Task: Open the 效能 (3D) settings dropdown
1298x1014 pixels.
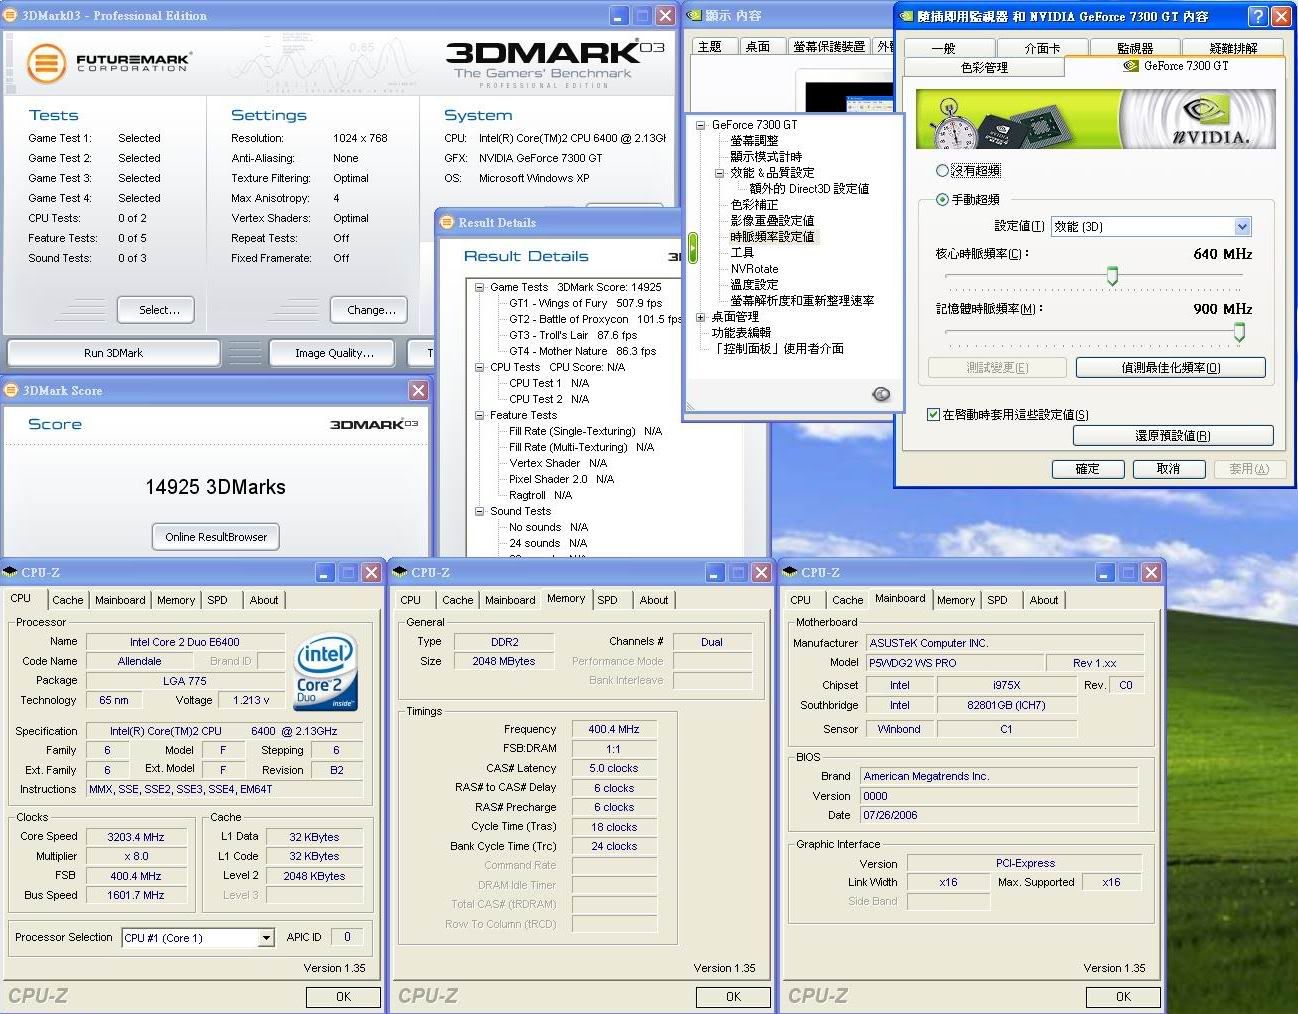Action: point(1242,227)
